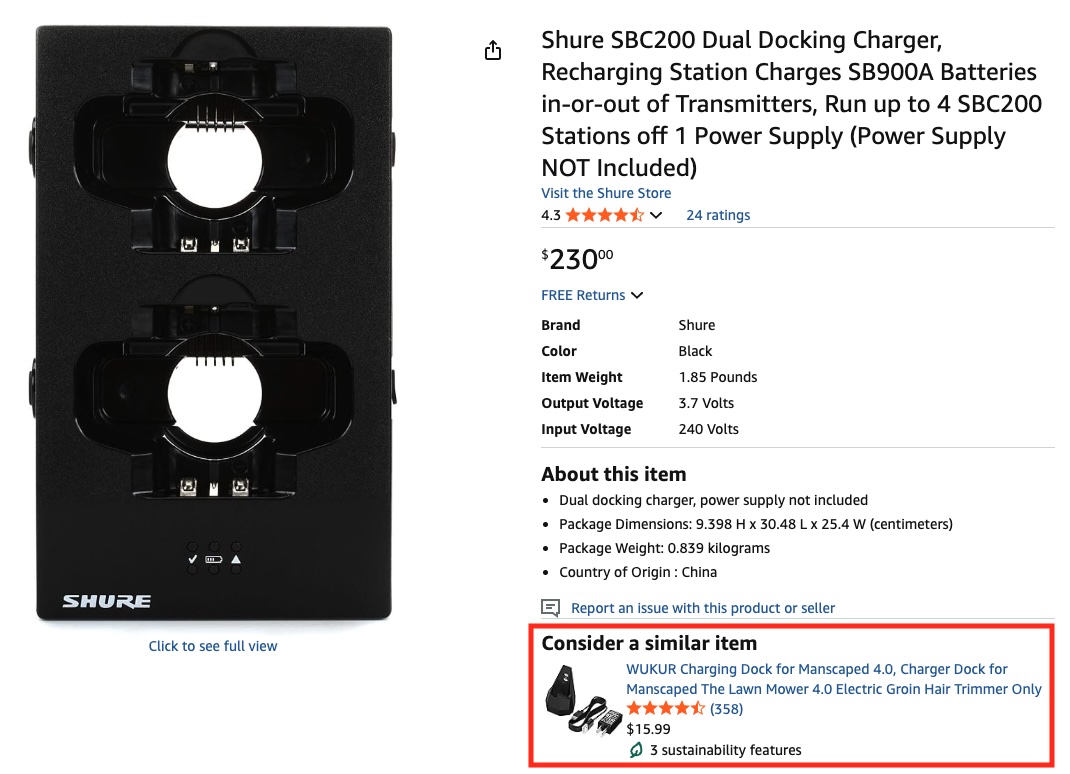Open the 24 ratings link
The width and height of the screenshot is (1070, 774).
coord(717,215)
